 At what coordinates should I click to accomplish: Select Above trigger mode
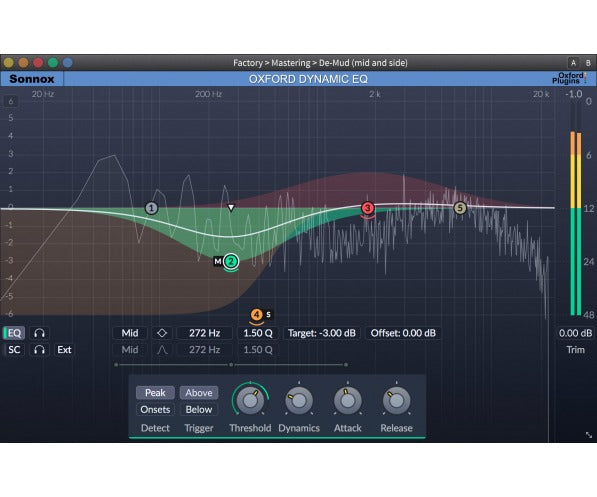coord(199,393)
